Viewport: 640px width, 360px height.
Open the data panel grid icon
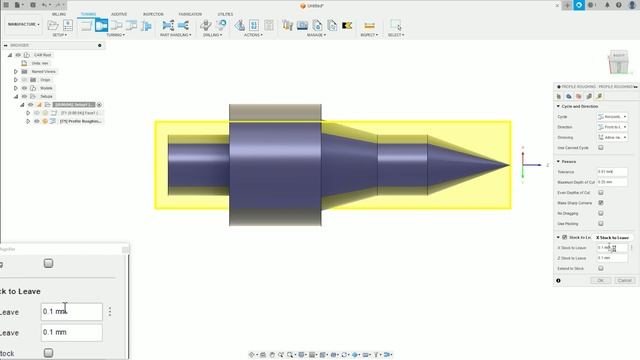click(x=6, y=5)
